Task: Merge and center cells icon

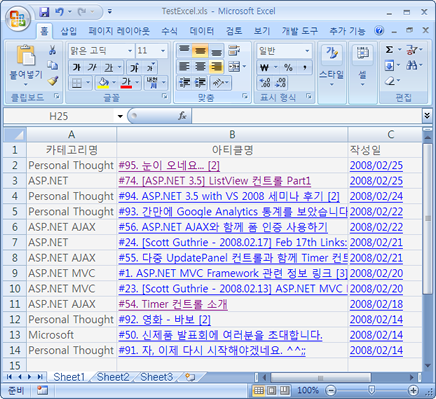Action: [234, 67]
